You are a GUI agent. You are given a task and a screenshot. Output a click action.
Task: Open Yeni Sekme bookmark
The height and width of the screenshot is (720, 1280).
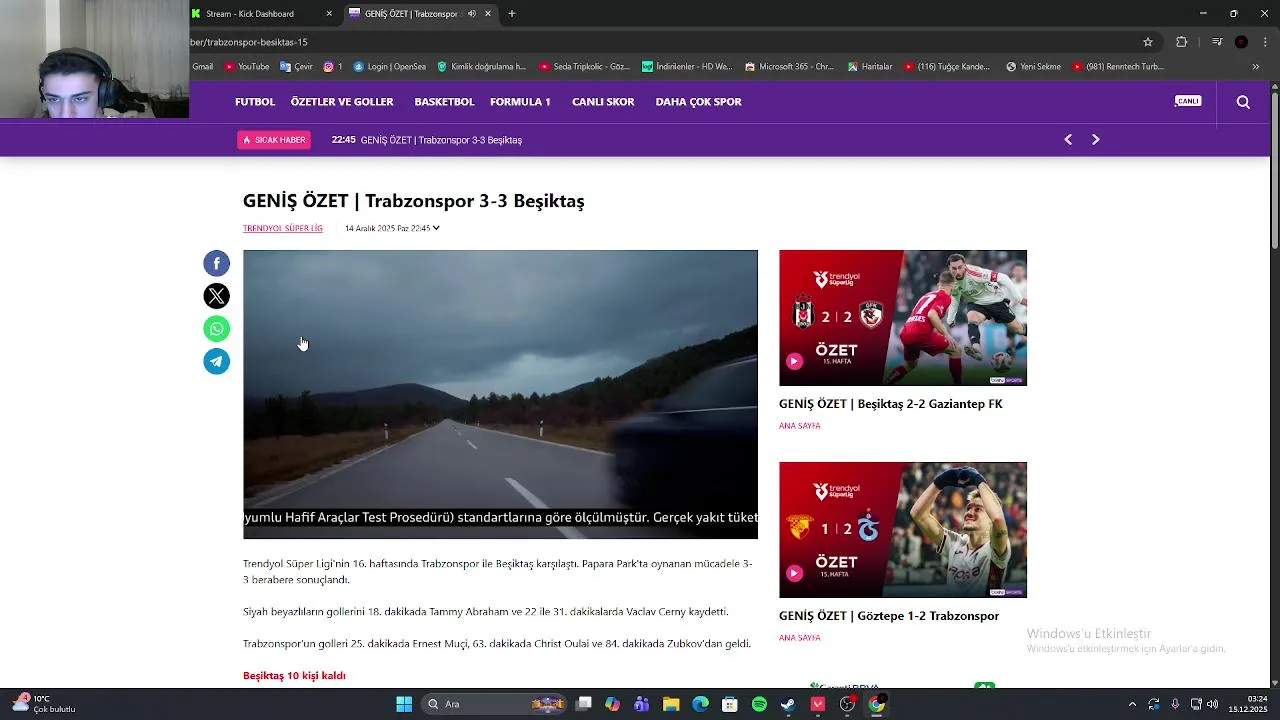coord(1034,67)
